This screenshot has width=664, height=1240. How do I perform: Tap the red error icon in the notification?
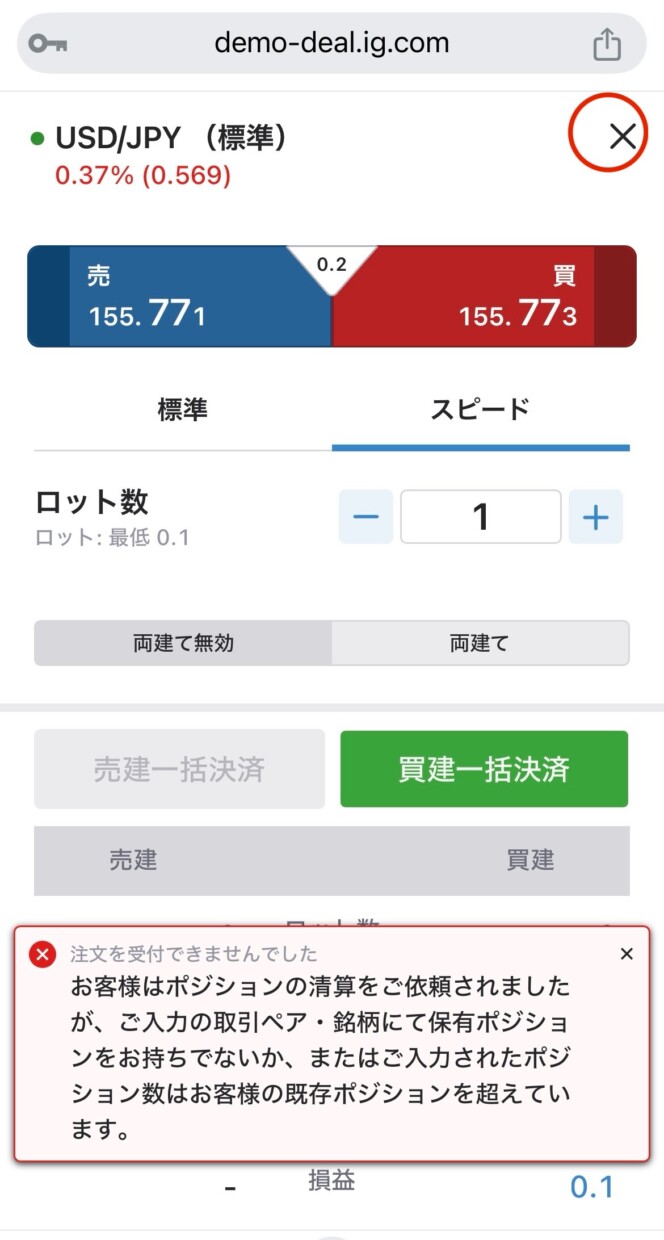42,955
